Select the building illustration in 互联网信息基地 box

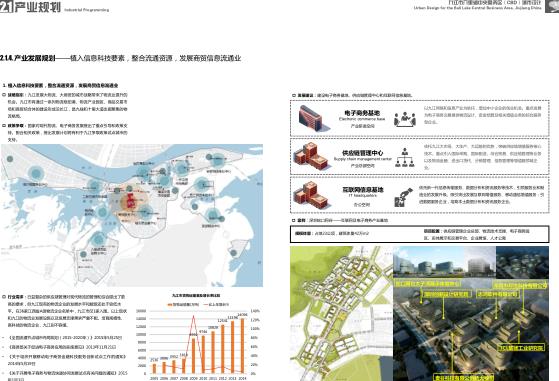click(x=311, y=195)
